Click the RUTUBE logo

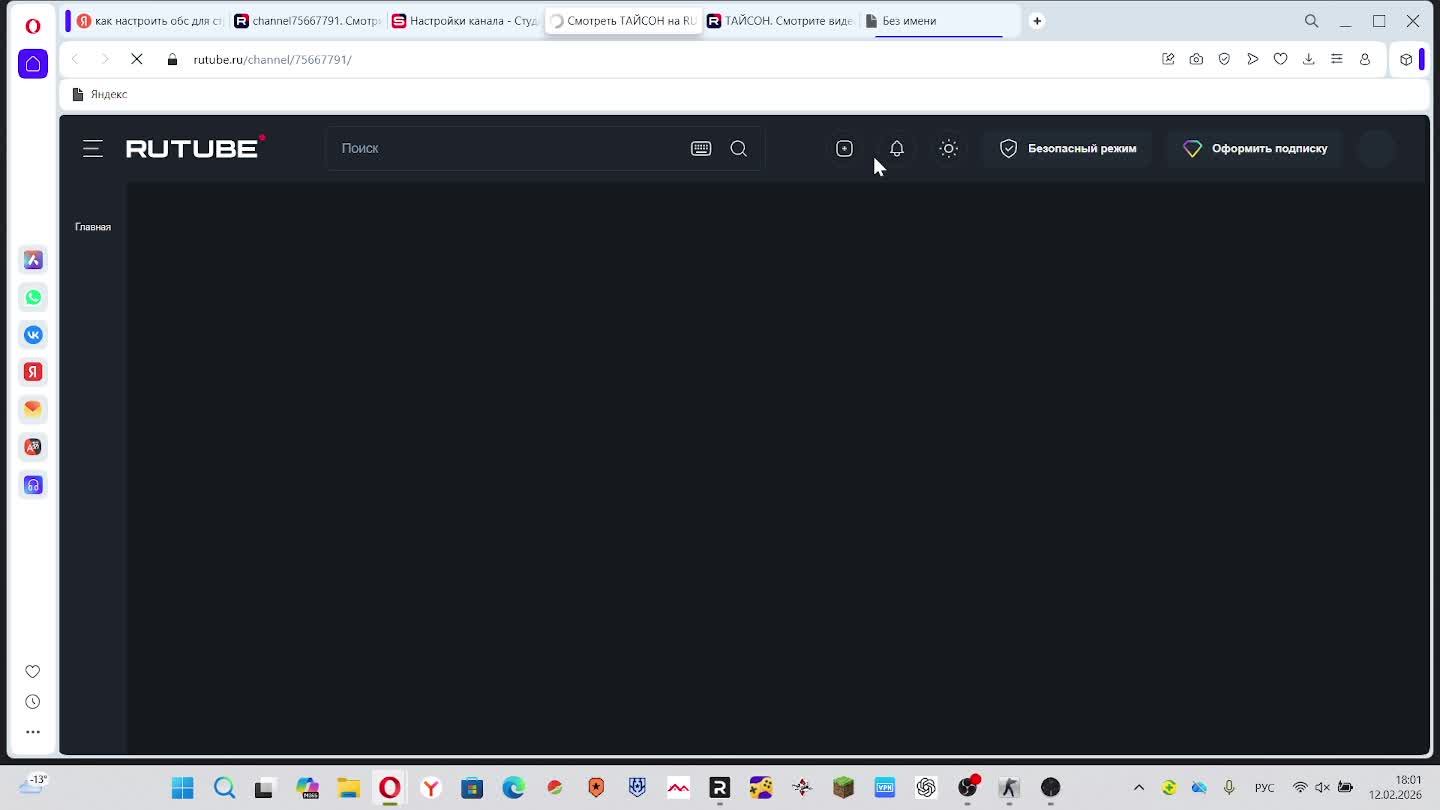tap(195, 148)
